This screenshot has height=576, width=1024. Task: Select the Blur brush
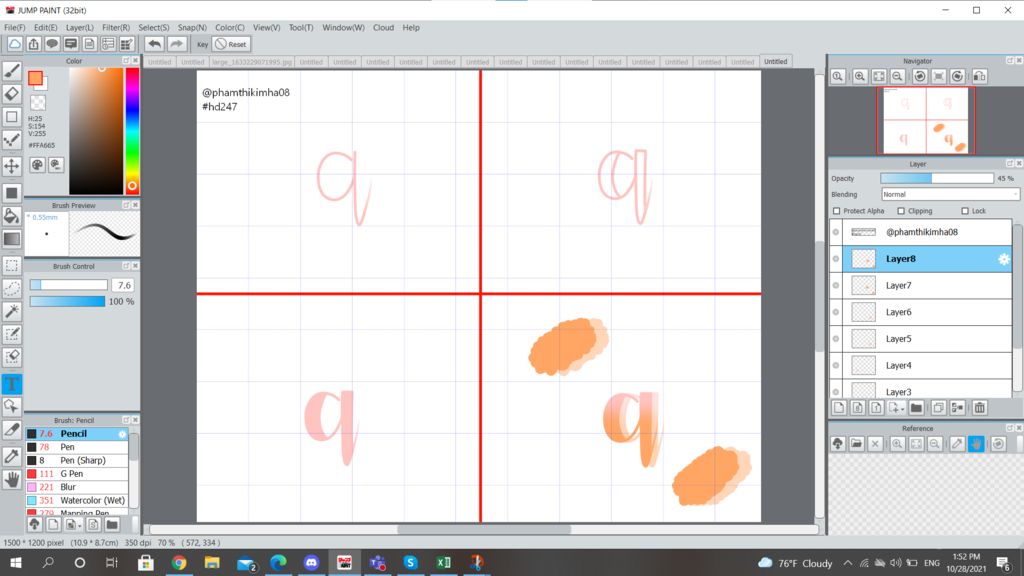(76, 487)
